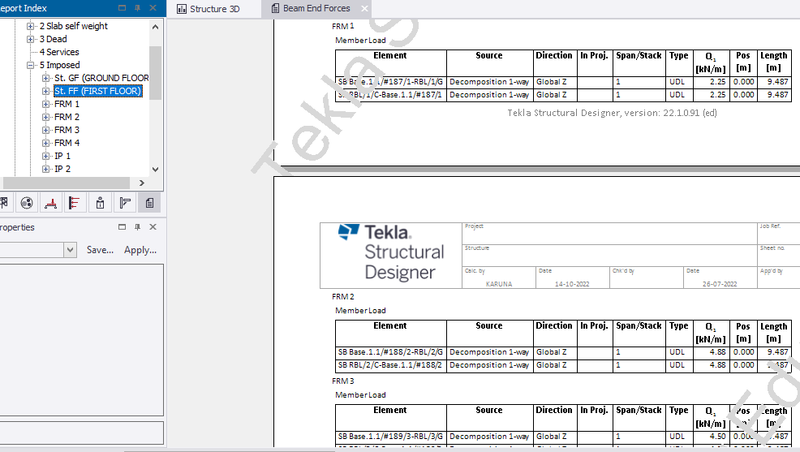Open the partly cut-off Structure tree icon
800x452 pixels.
5,203
